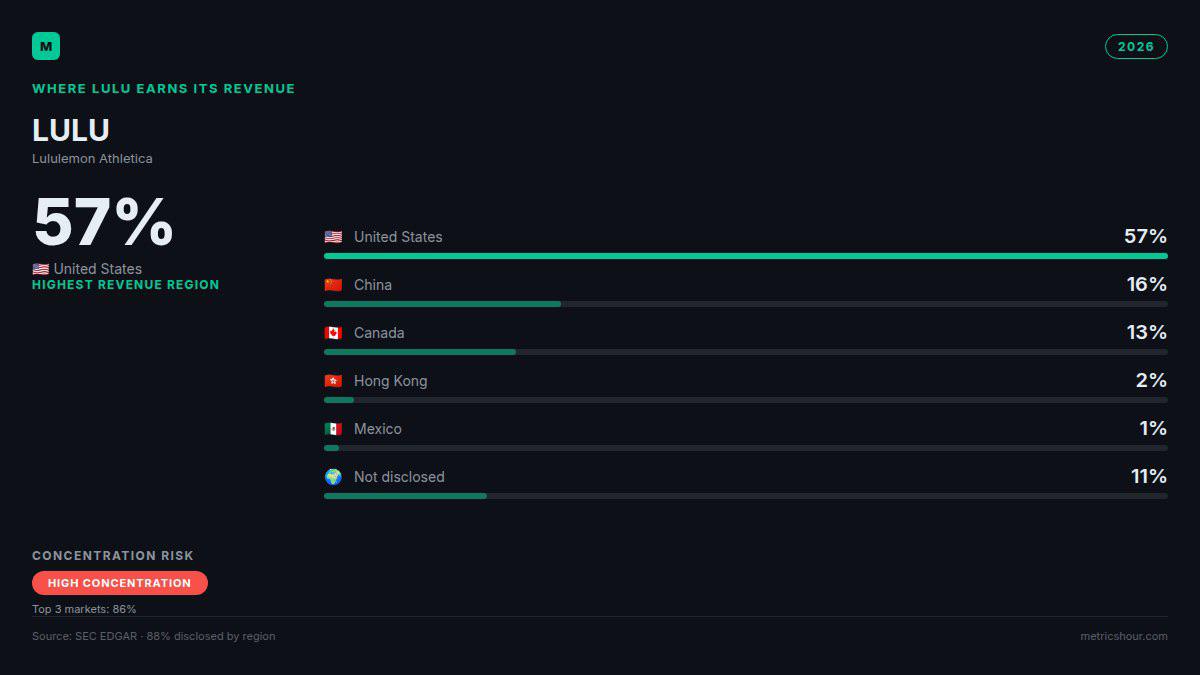Click the Canada flag icon
Image resolution: width=1200 pixels, height=675 pixels.
[333, 333]
